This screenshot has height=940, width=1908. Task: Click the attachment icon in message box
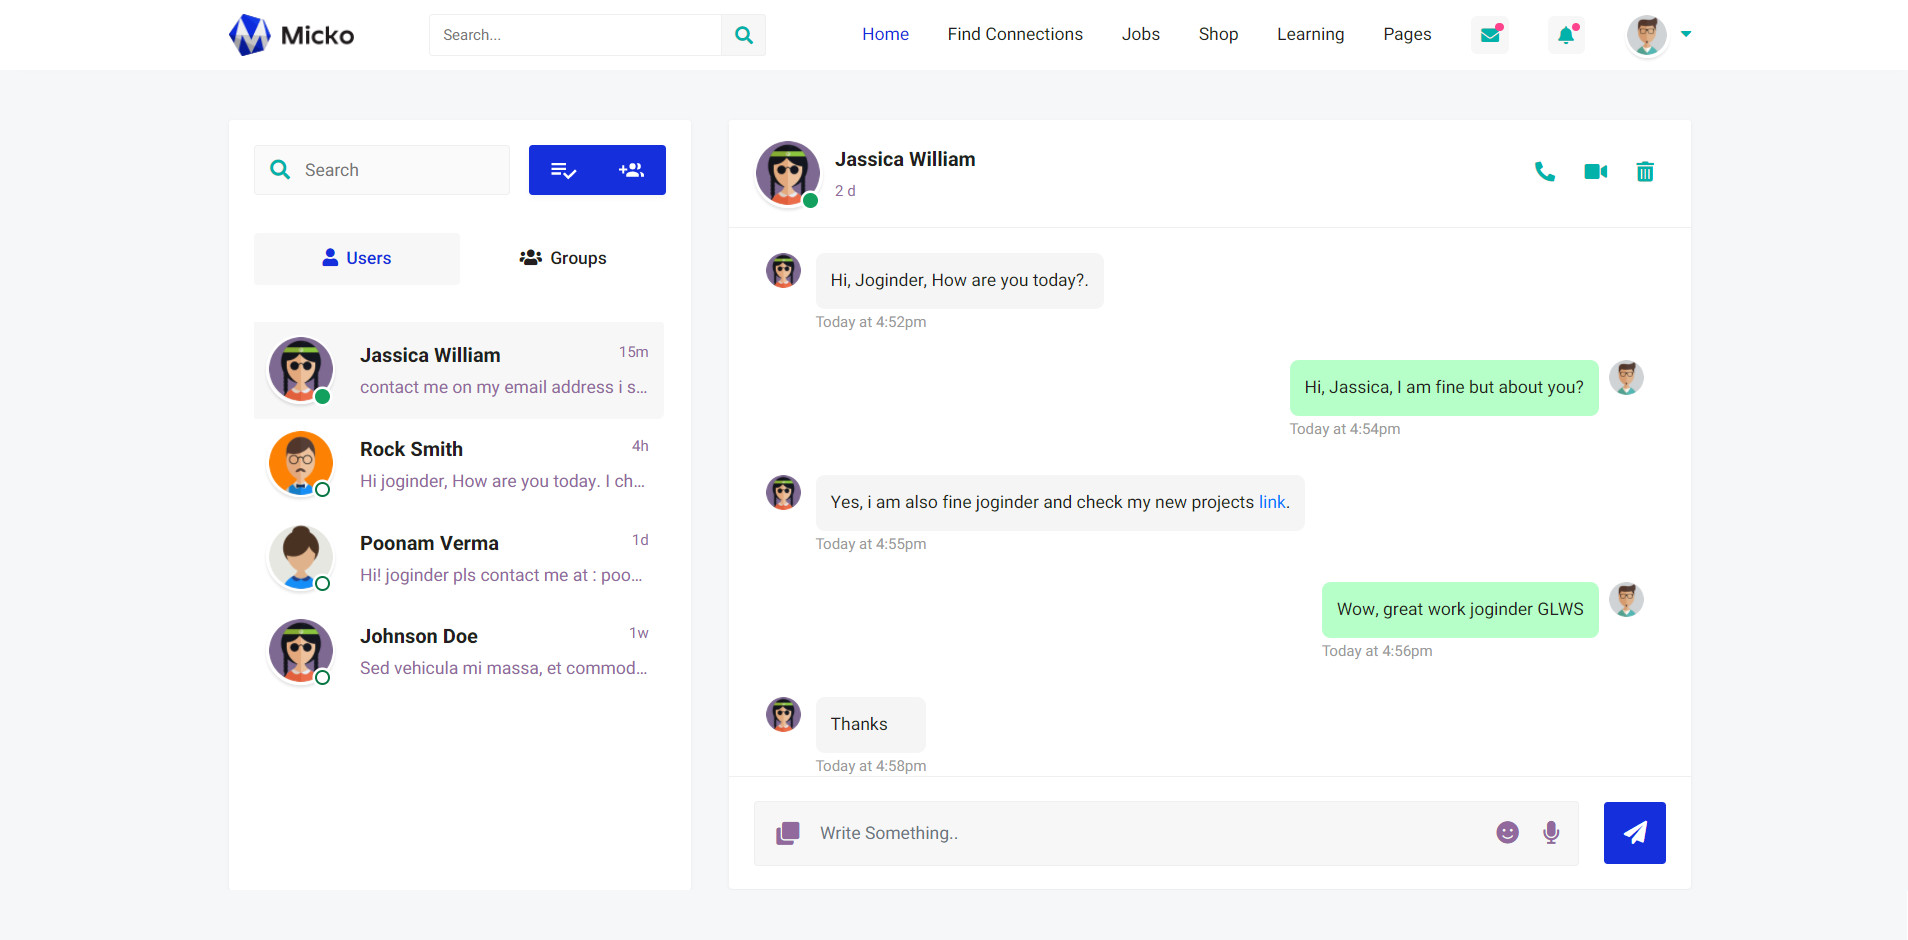788,833
